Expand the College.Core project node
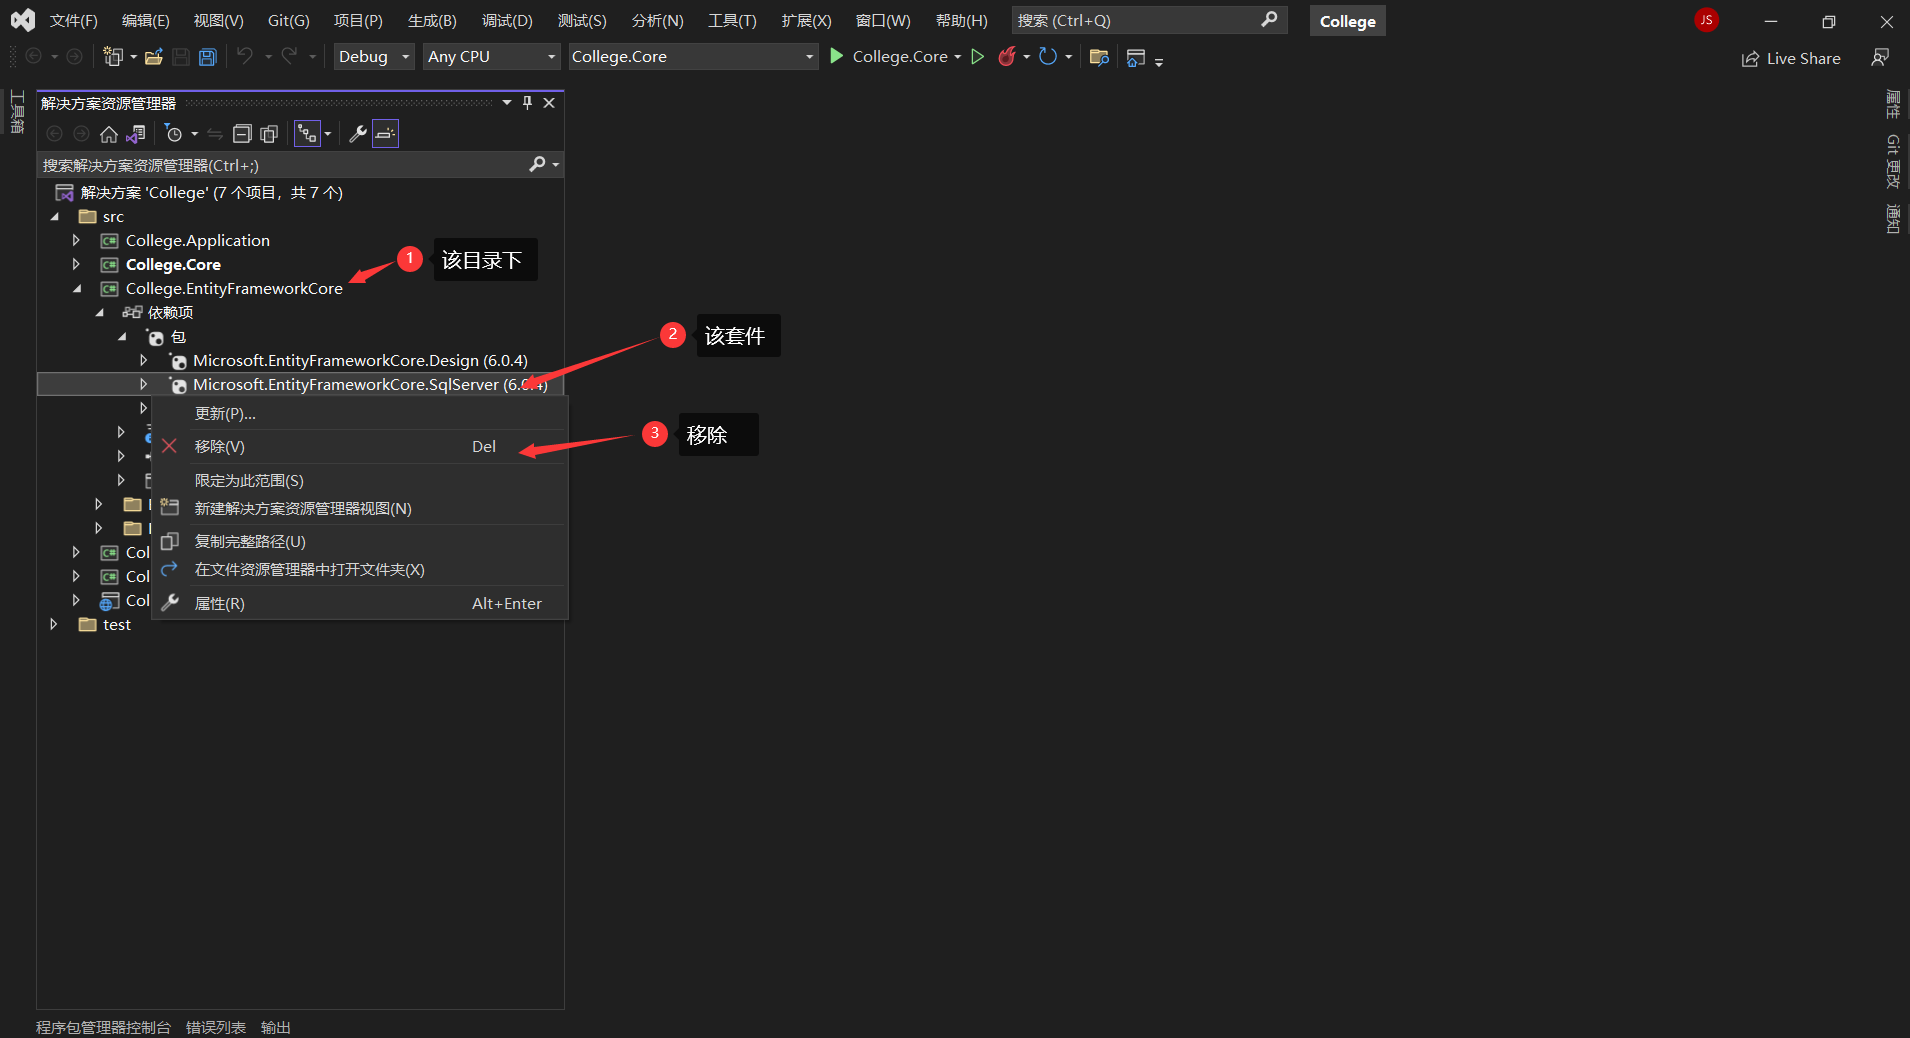Viewport: 1910px width, 1038px height. (76, 265)
